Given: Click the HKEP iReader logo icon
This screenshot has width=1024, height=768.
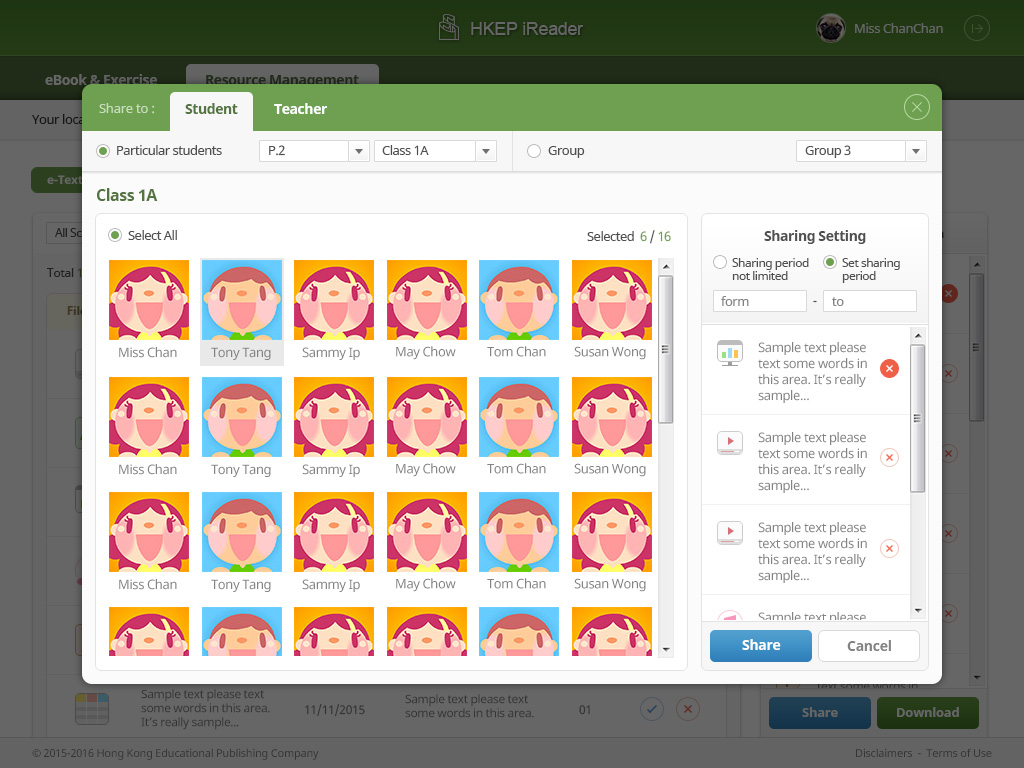Looking at the screenshot, I should [449, 28].
